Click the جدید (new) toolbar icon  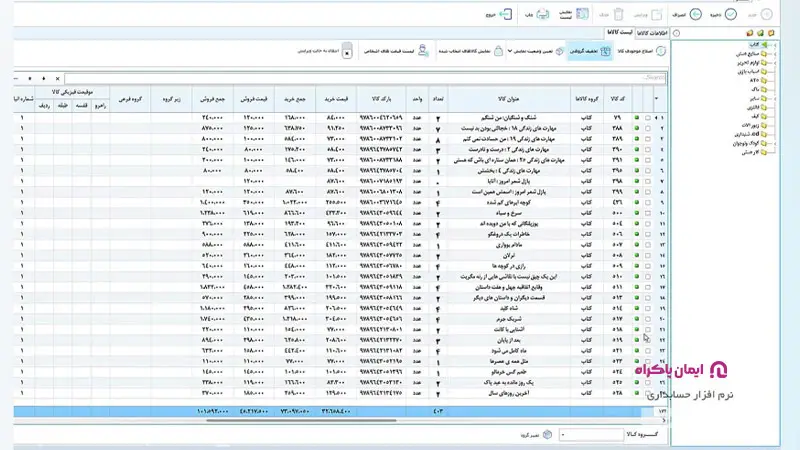point(766,15)
